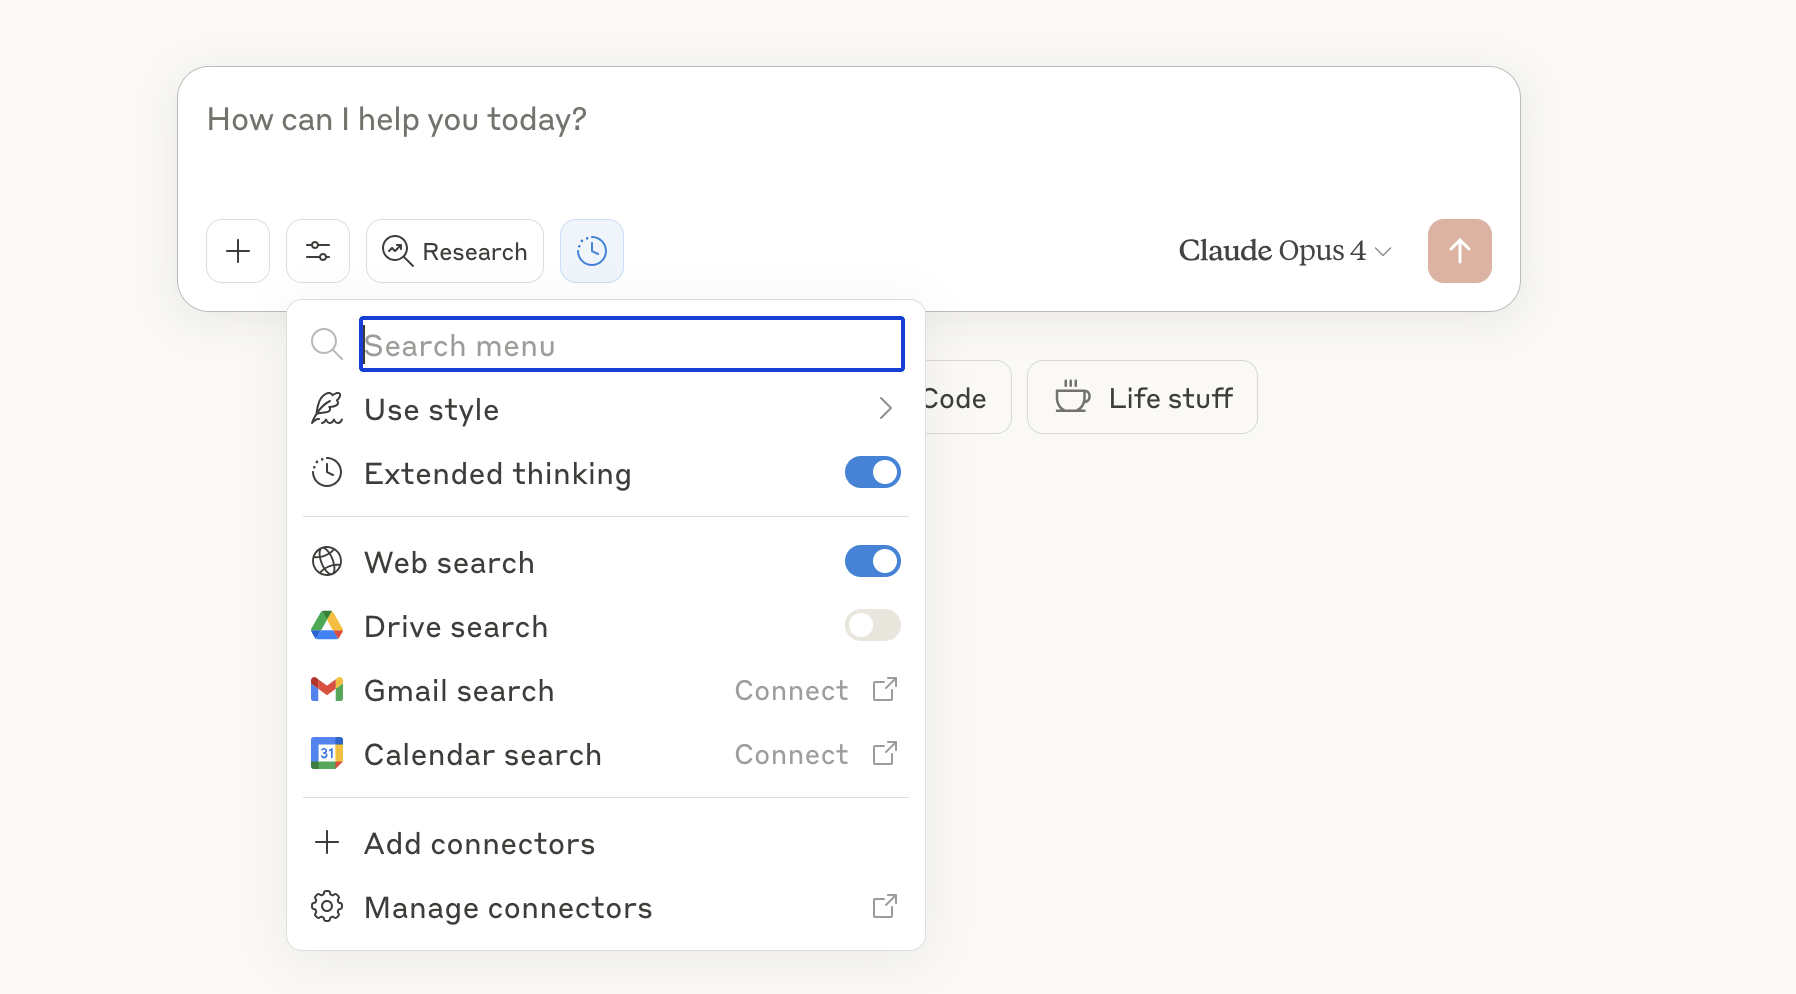Click the globe icon beside Web search
The width and height of the screenshot is (1796, 994).
(327, 561)
